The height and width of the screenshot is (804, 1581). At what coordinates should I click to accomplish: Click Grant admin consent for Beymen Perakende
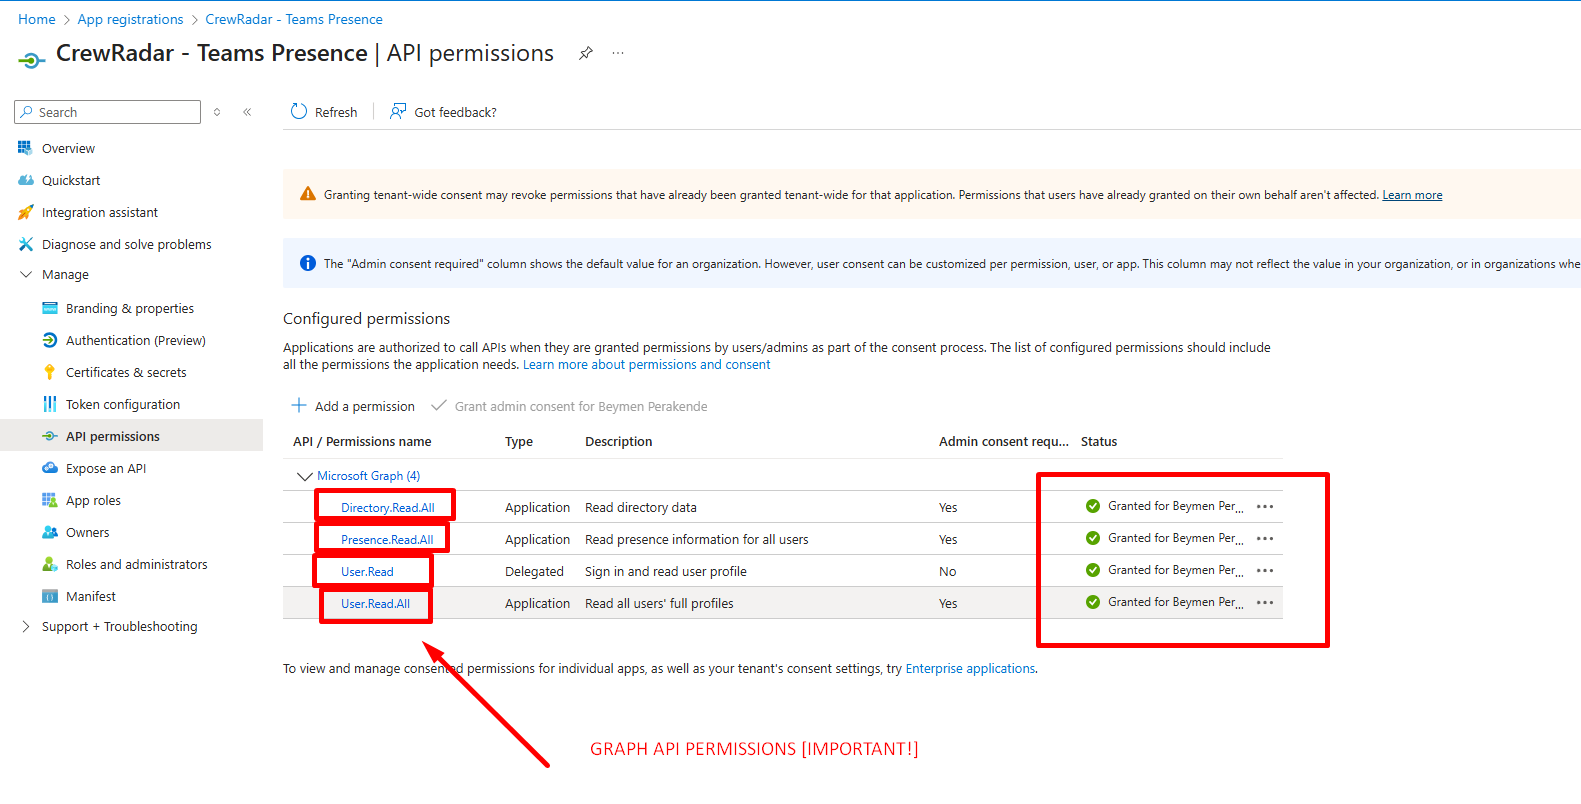[581, 406]
